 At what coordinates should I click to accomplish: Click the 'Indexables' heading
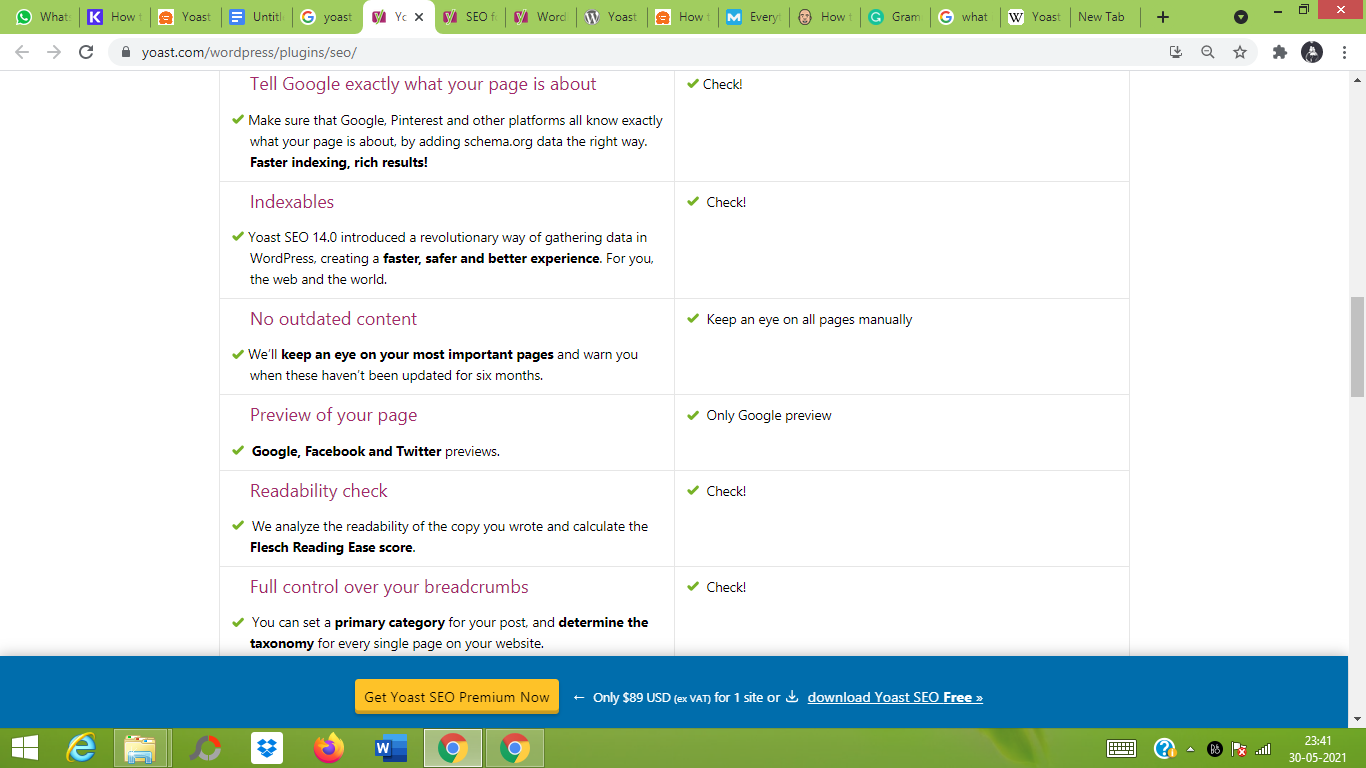click(x=292, y=202)
